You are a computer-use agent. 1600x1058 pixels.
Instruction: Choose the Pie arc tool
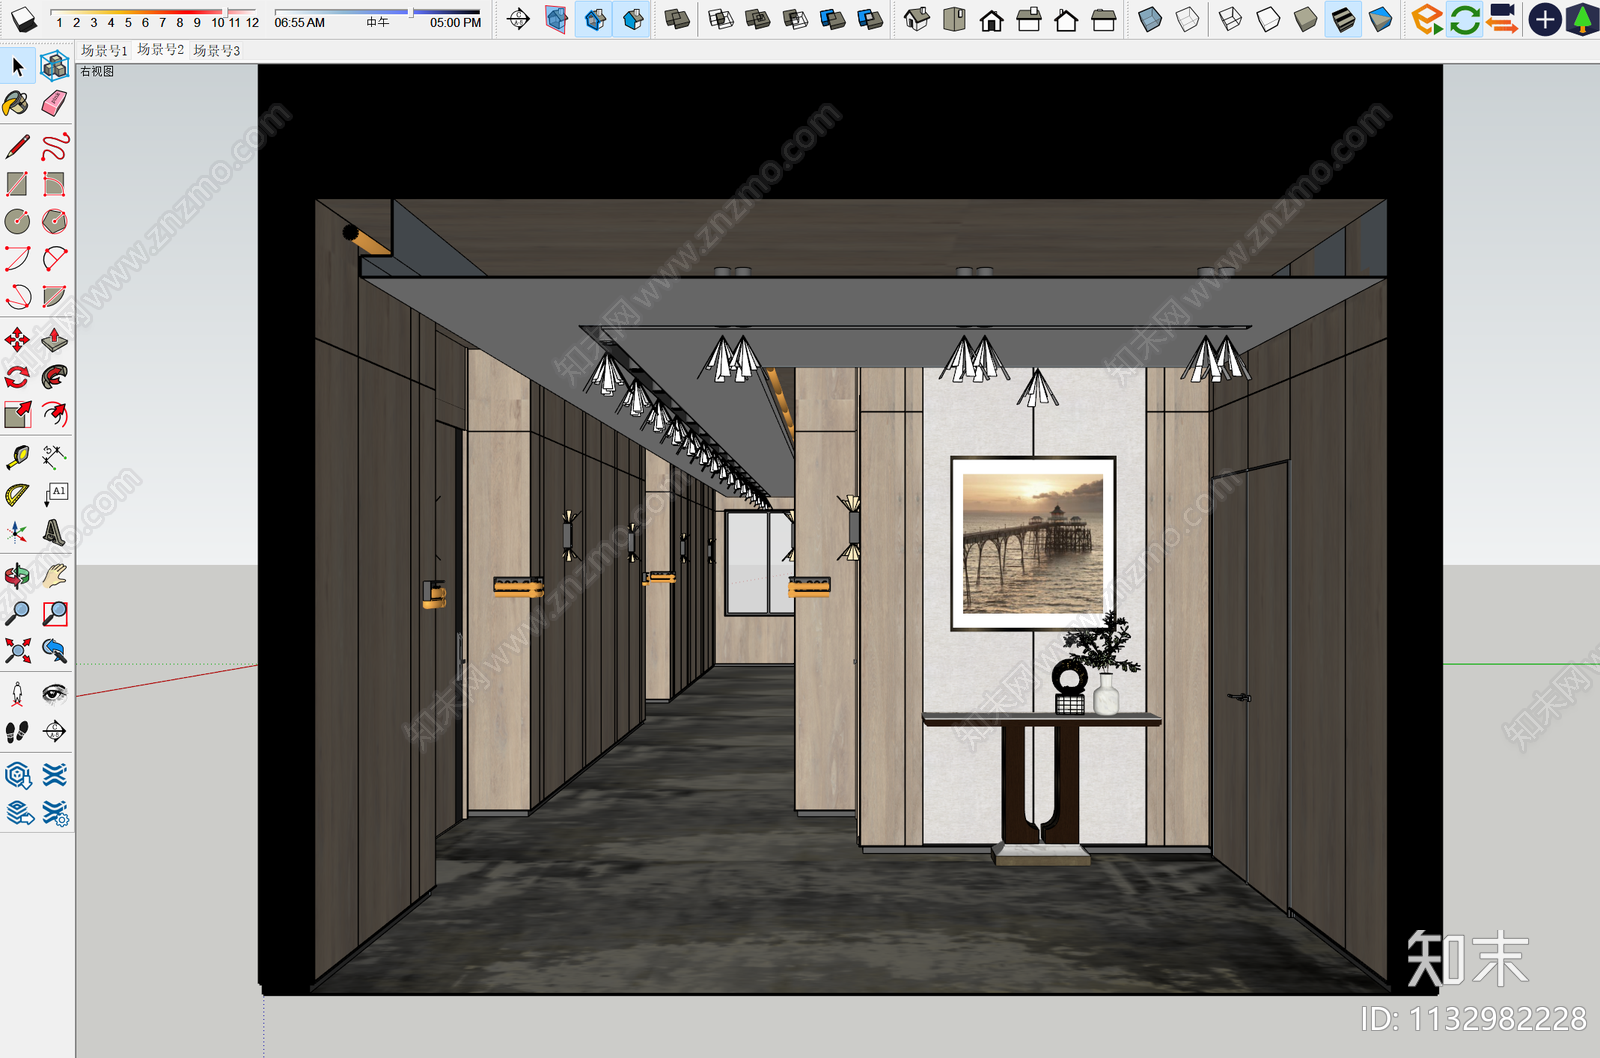54,296
